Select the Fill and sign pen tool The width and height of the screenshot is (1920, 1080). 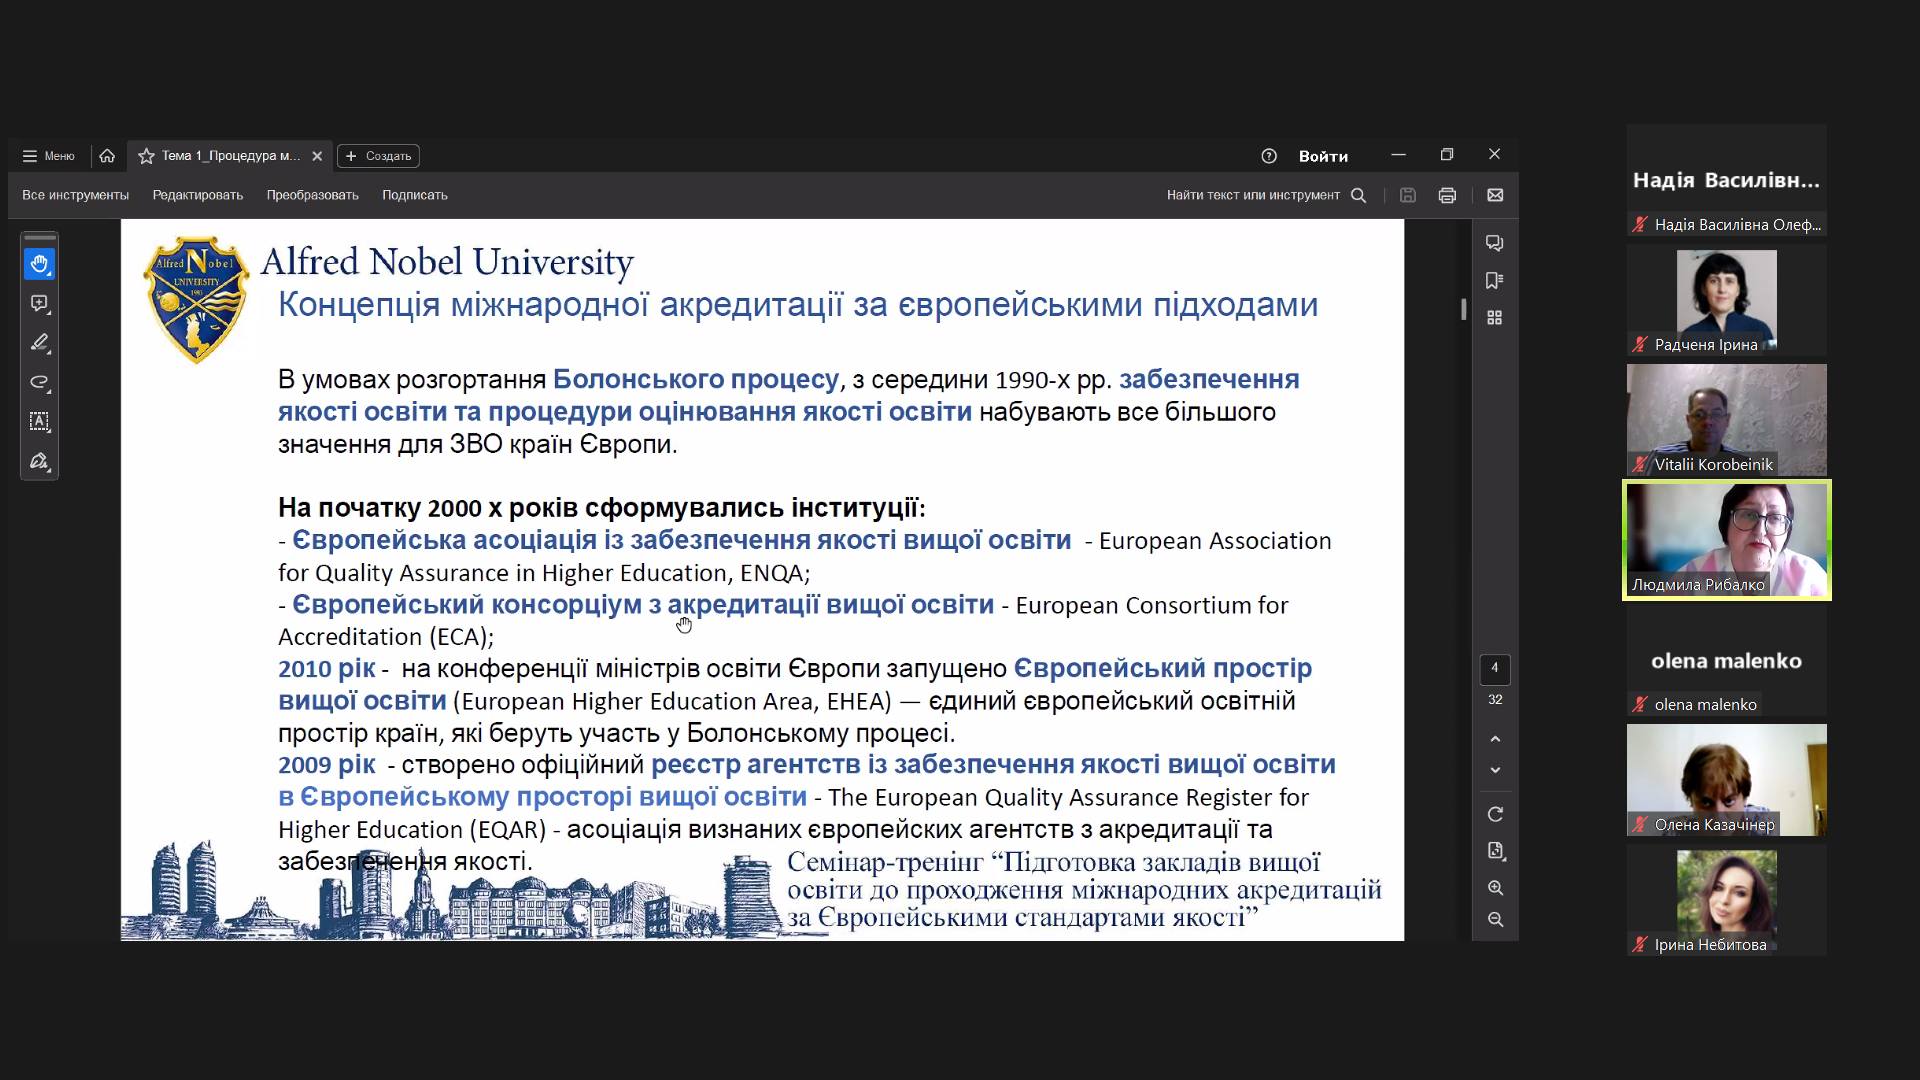[x=39, y=461]
